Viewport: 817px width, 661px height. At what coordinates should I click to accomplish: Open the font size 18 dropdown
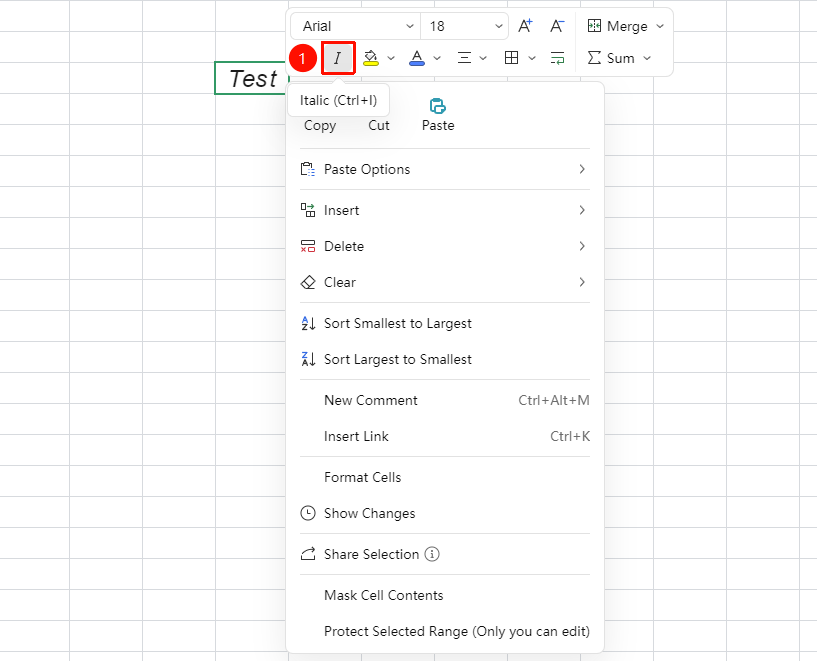464,26
